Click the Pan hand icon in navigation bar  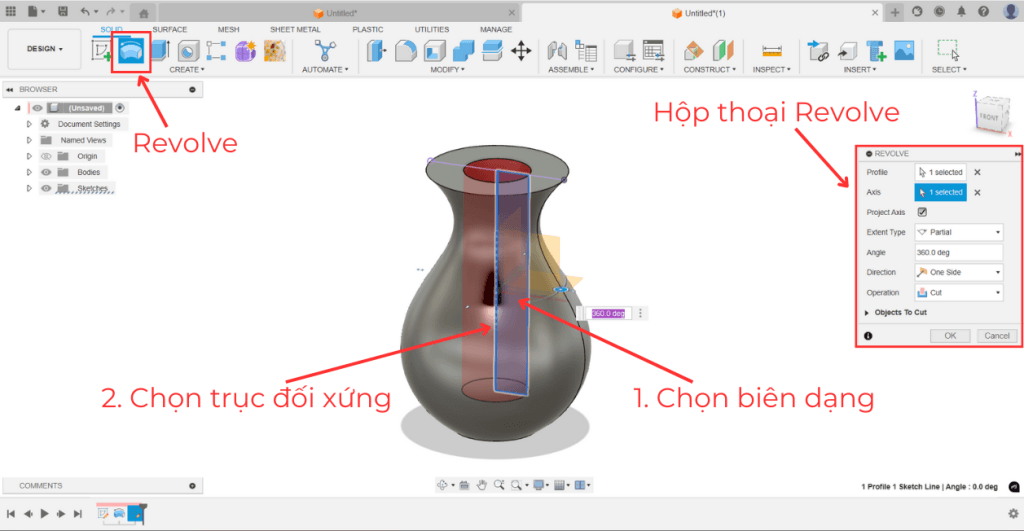[x=481, y=485]
